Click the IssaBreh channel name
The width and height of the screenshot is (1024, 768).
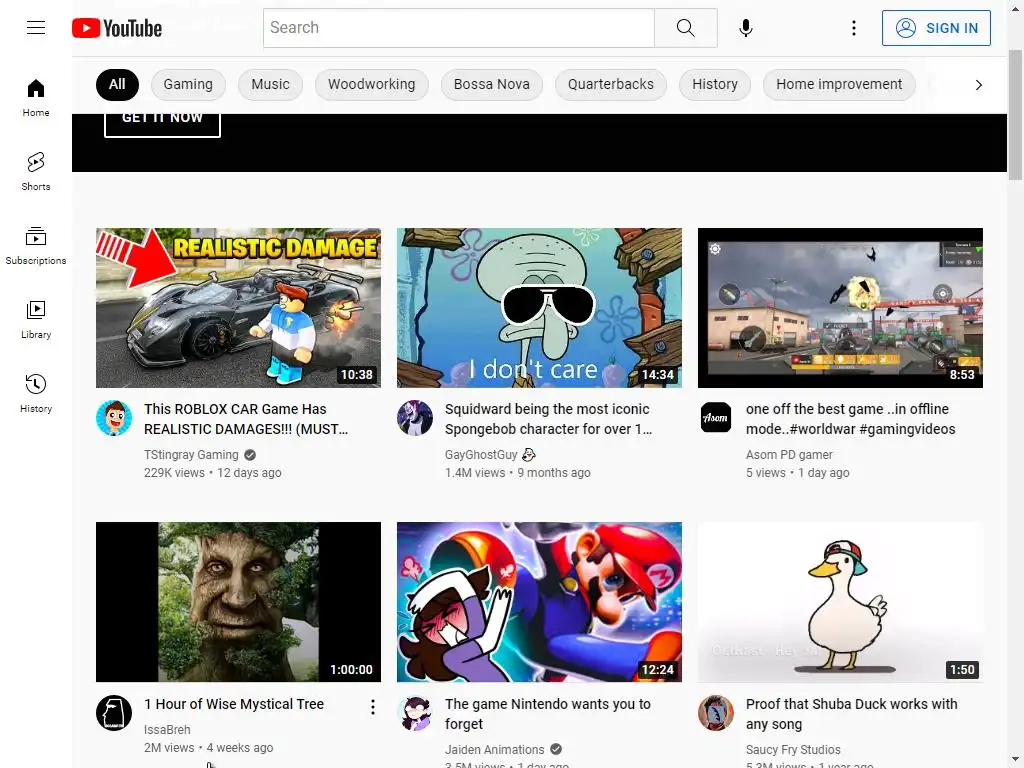coord(167,729)
